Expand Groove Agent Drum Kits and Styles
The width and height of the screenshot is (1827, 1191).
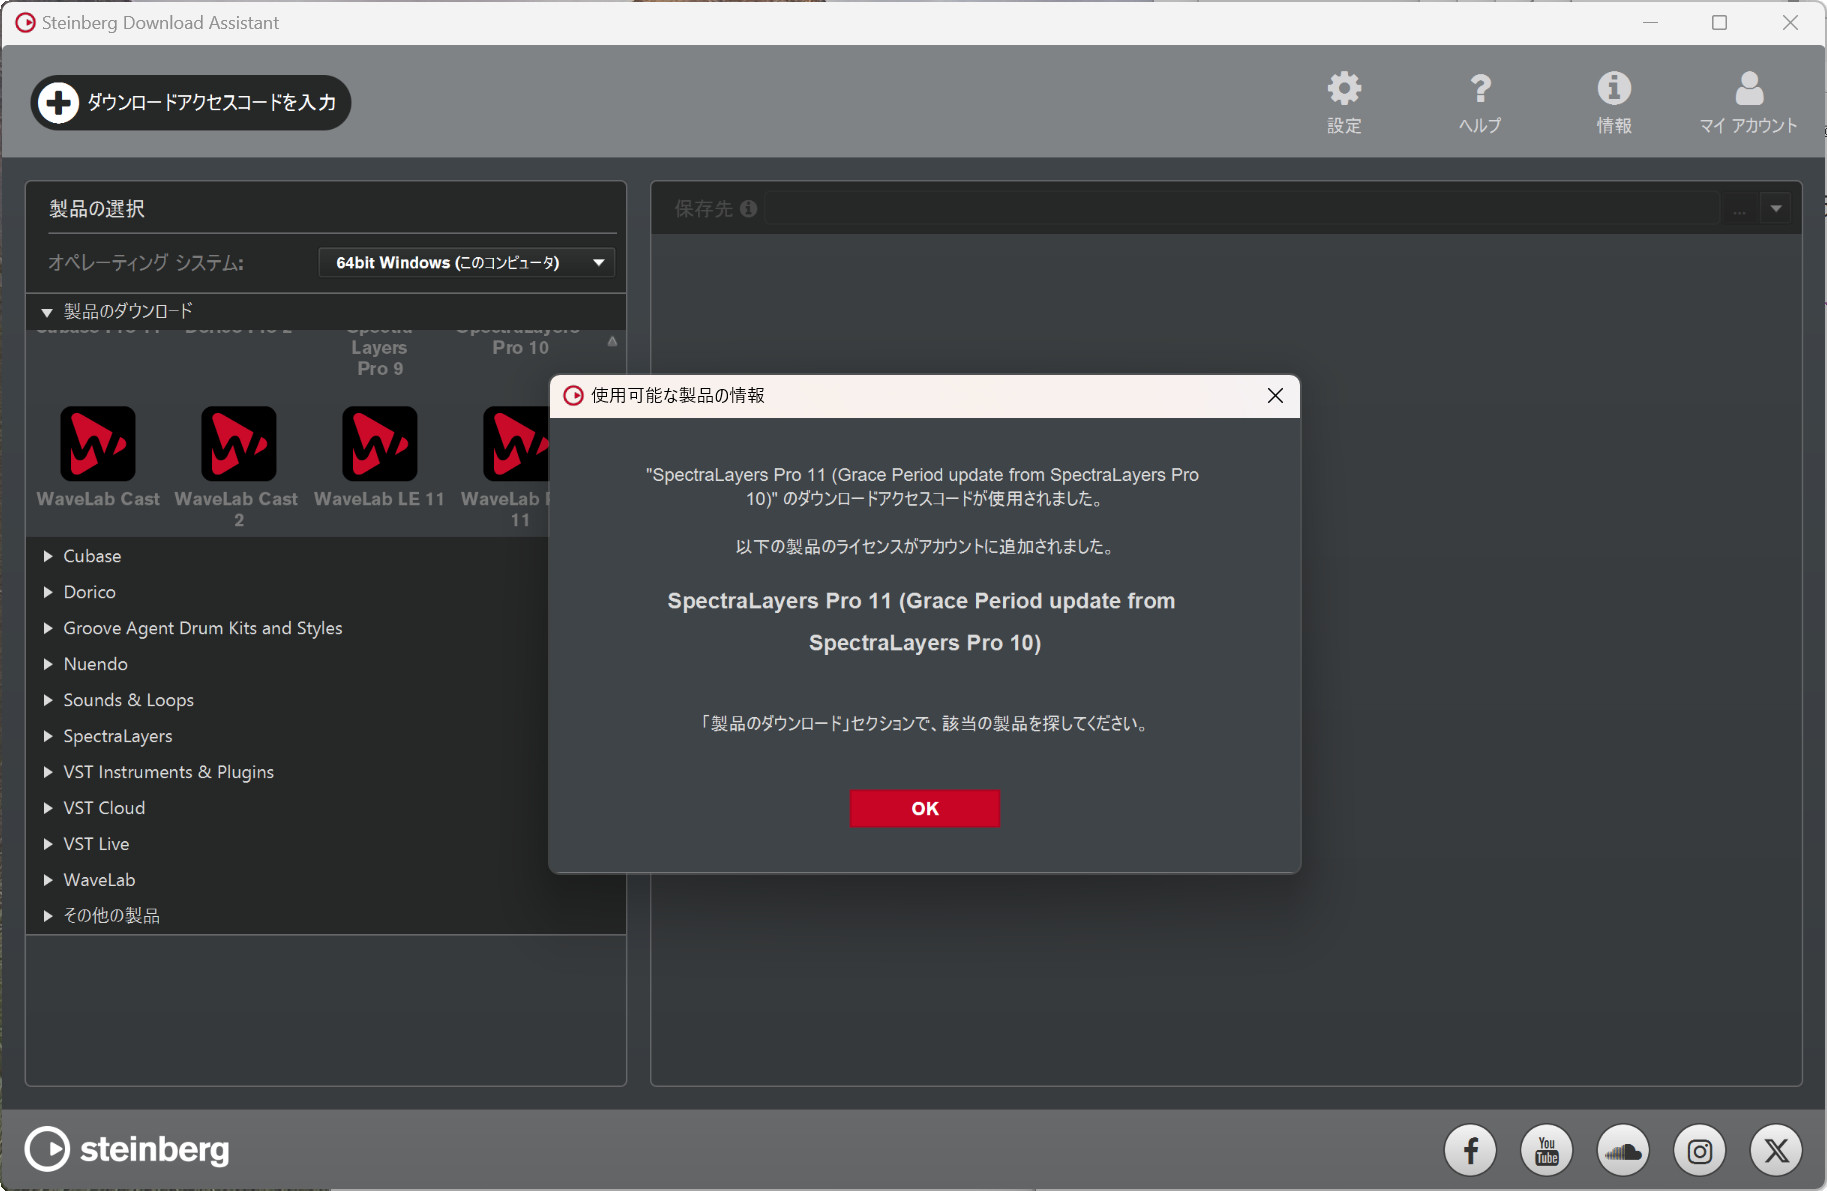coord(47,628)
